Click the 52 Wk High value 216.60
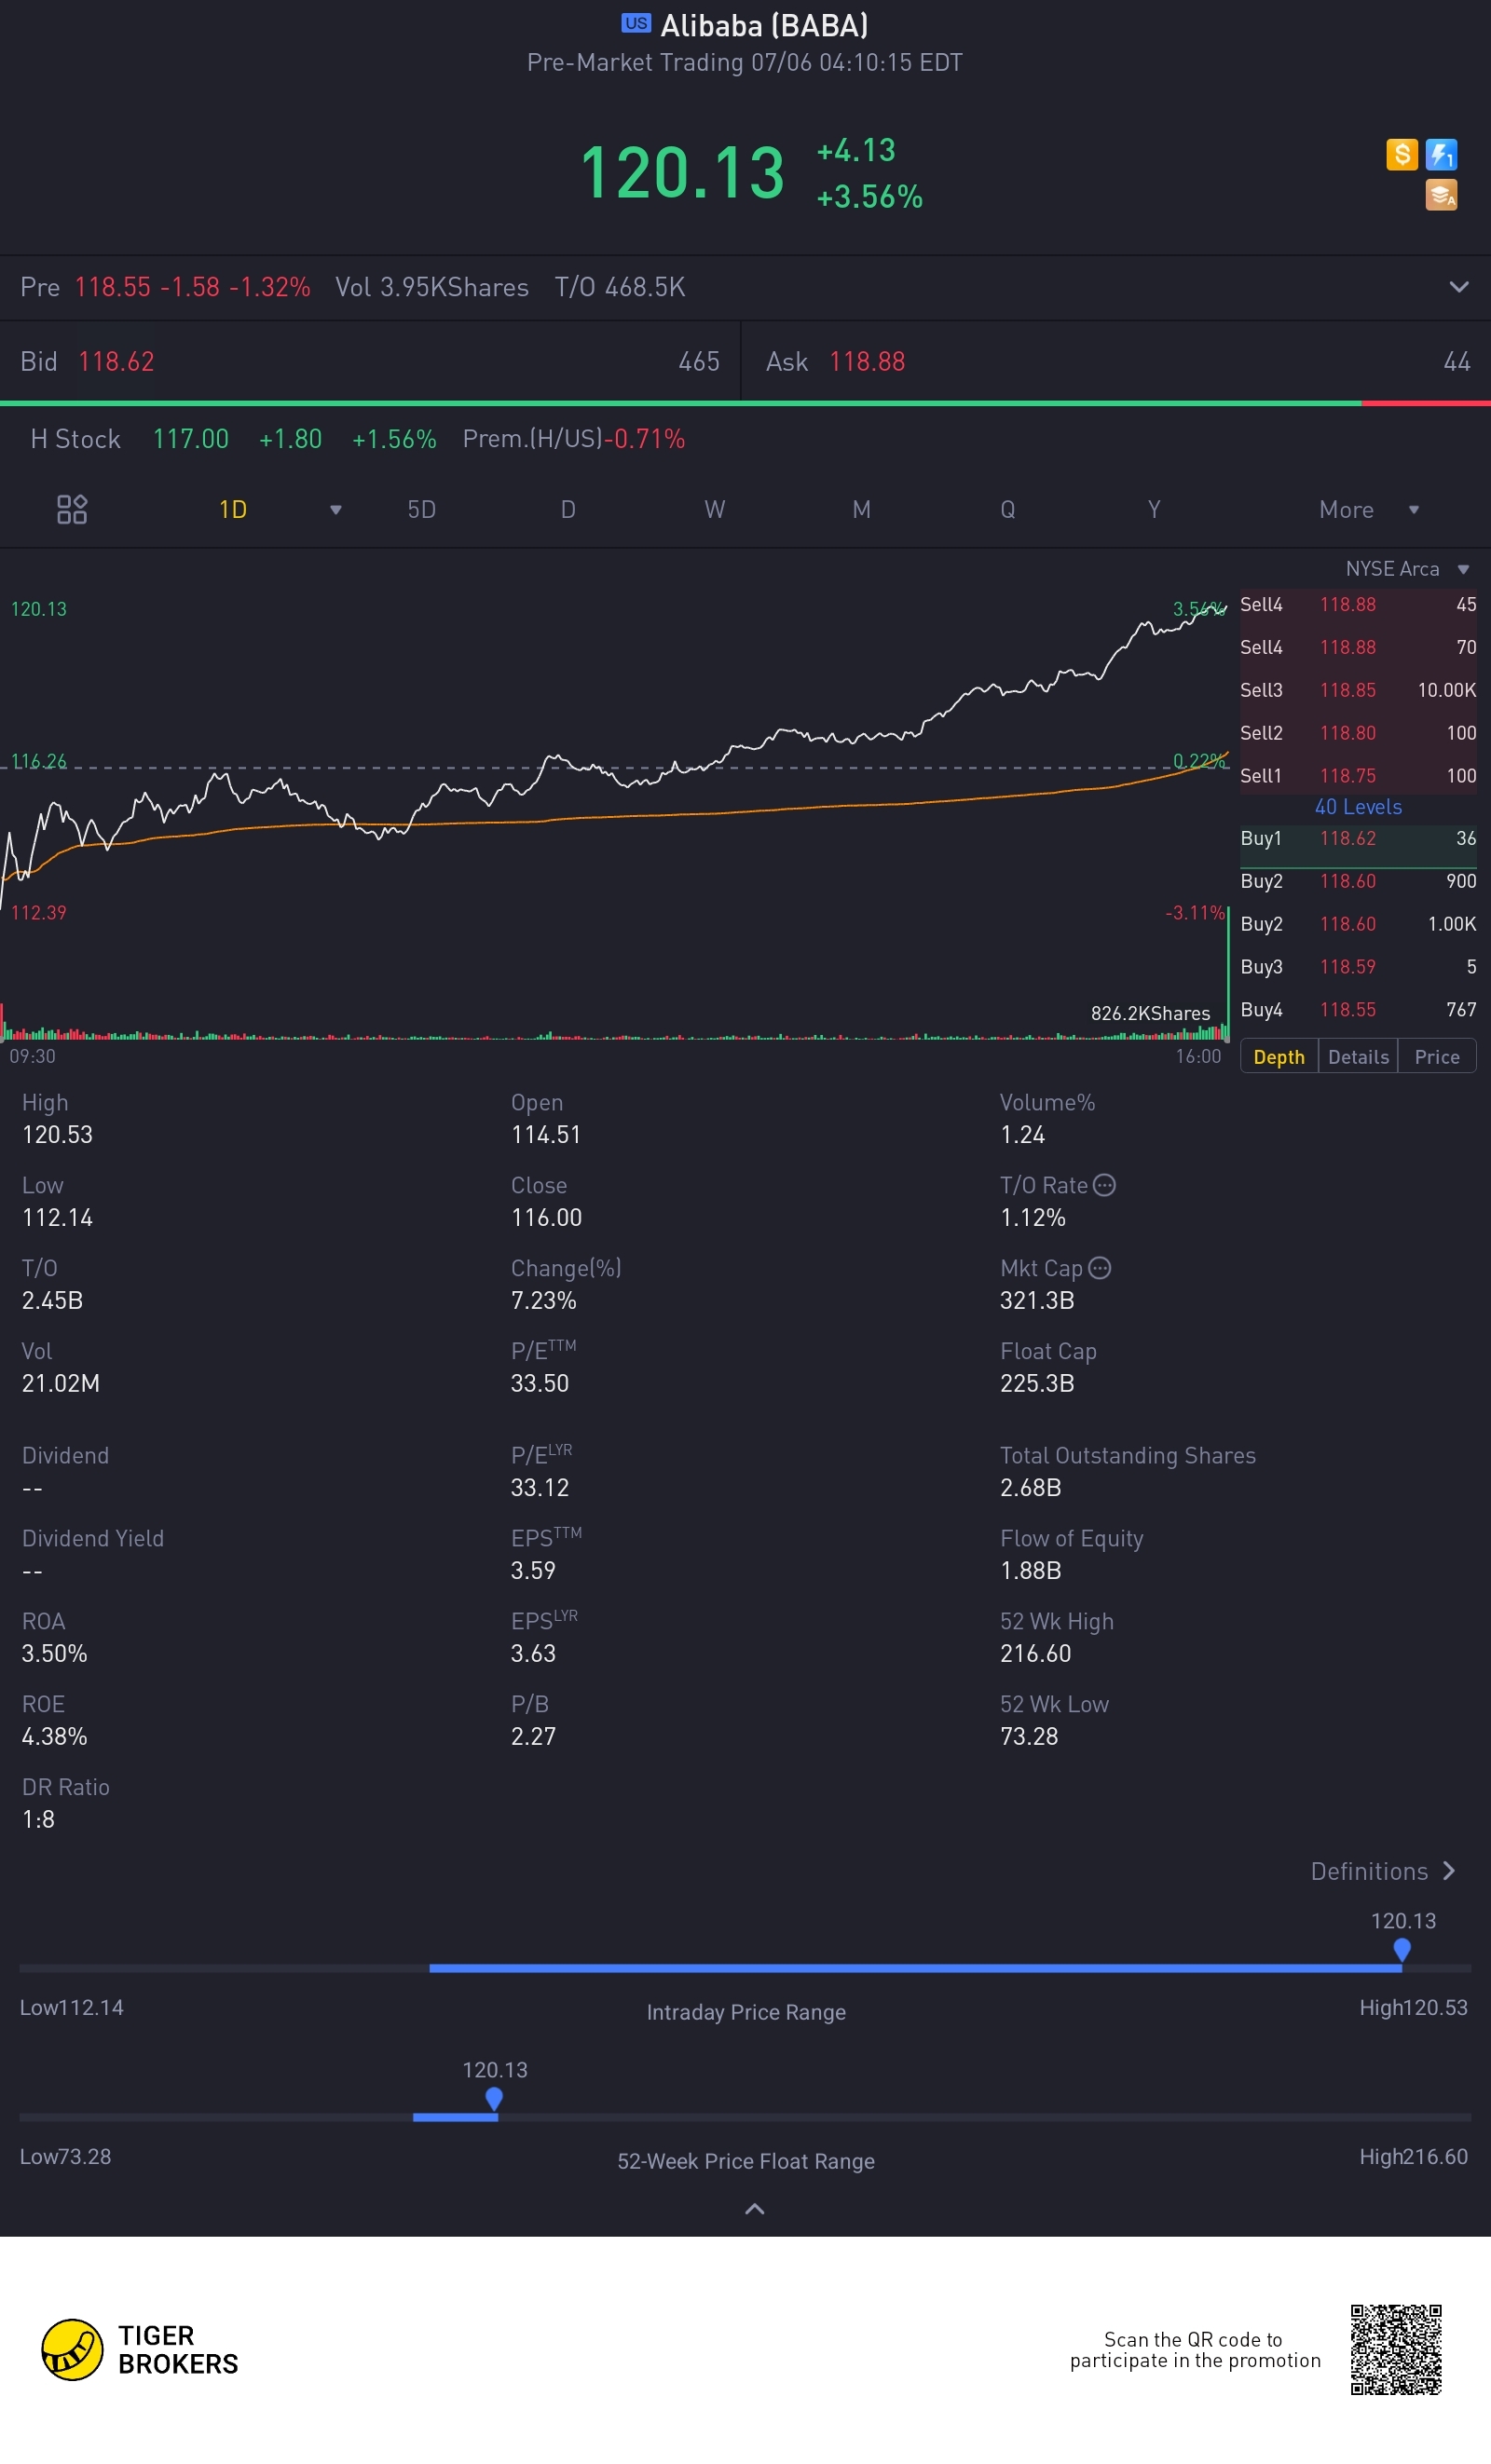The image size is (1491, 2464). pyautogui.click(x=1035, y=1654)
